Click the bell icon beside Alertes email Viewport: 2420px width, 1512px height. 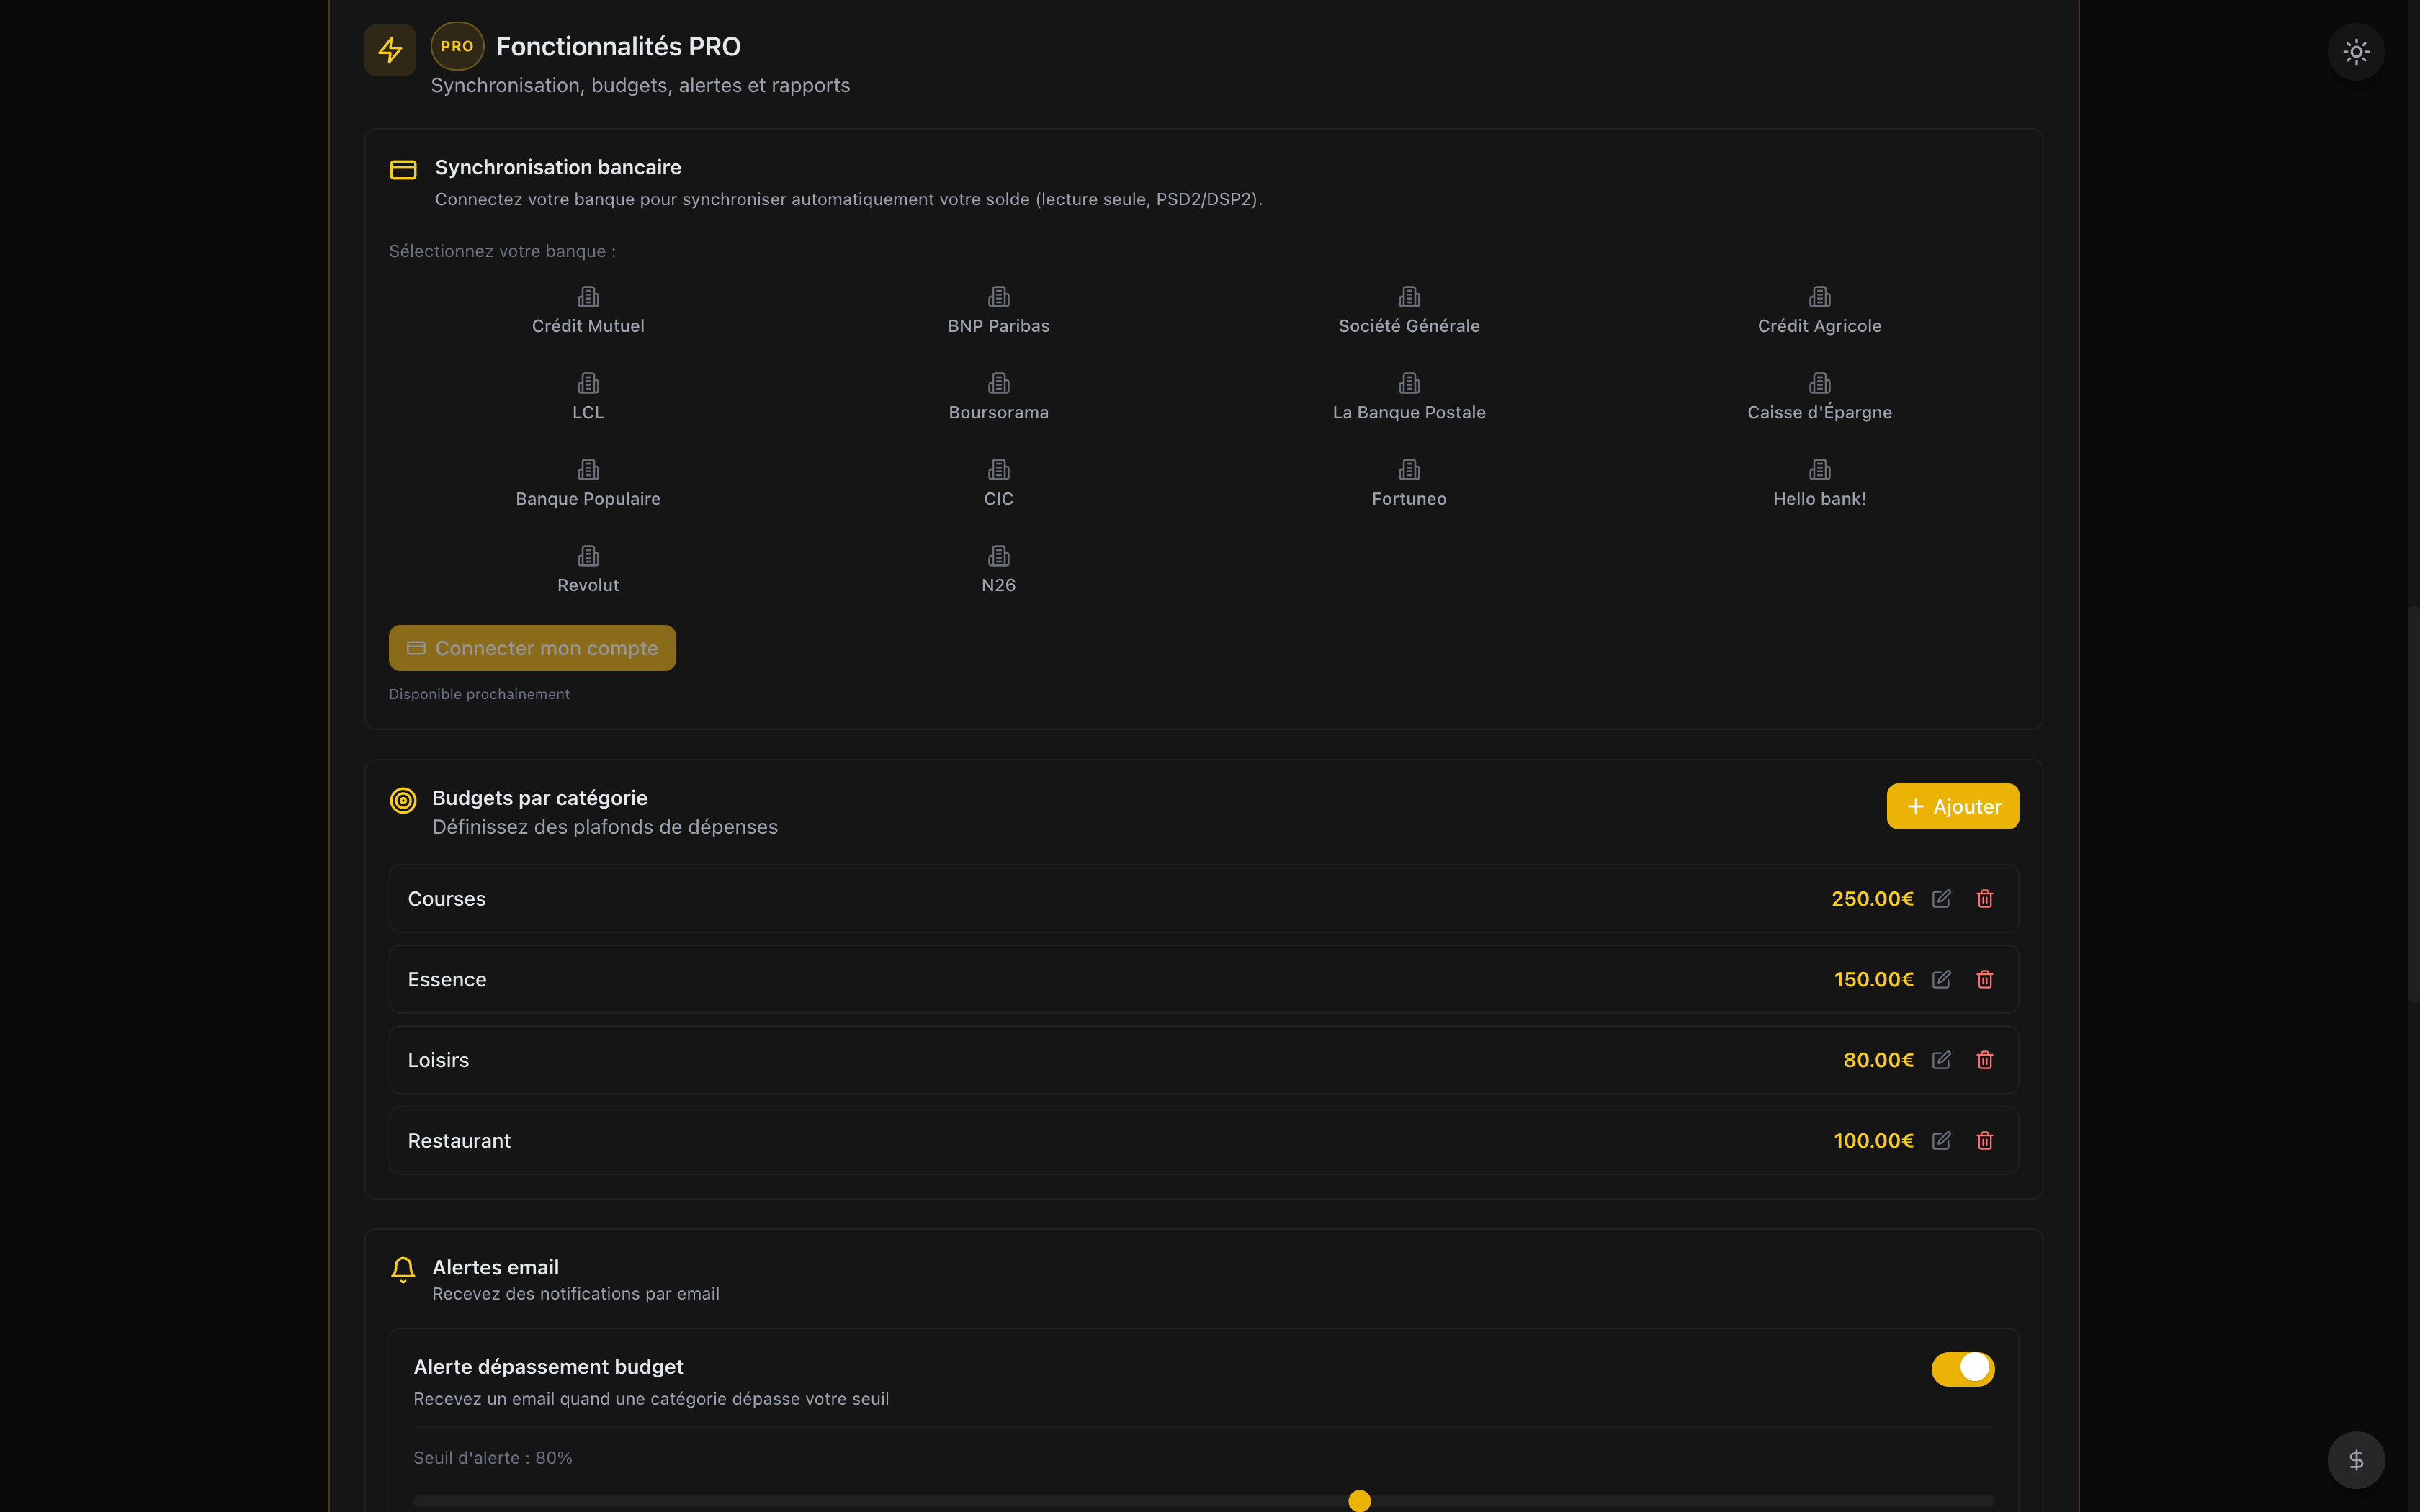[x=403, y=1269]
